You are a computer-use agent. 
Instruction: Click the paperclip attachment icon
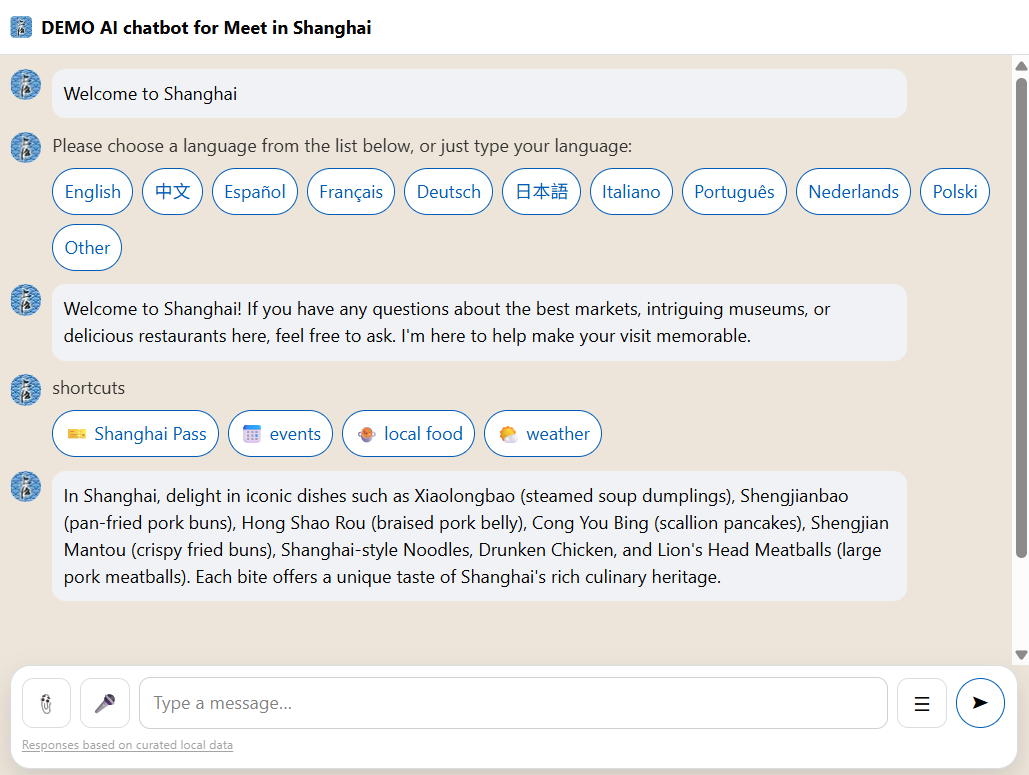(x=46, y=703)
